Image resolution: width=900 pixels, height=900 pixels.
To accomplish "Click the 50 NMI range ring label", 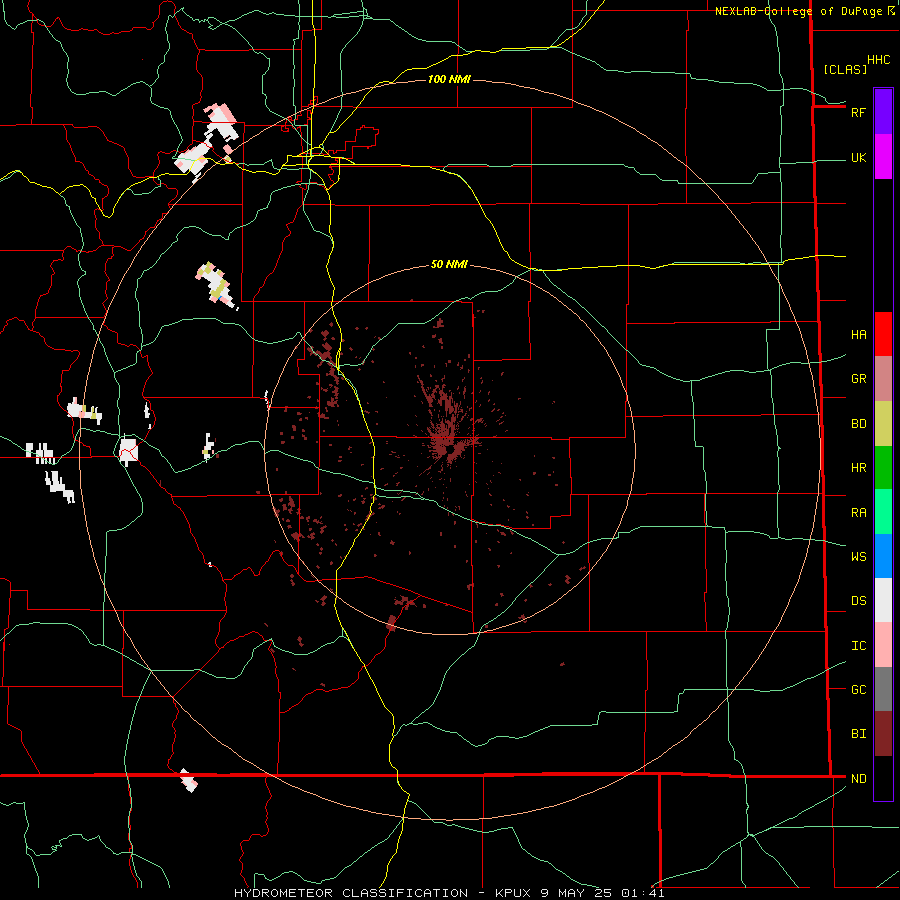I will 449,265.
